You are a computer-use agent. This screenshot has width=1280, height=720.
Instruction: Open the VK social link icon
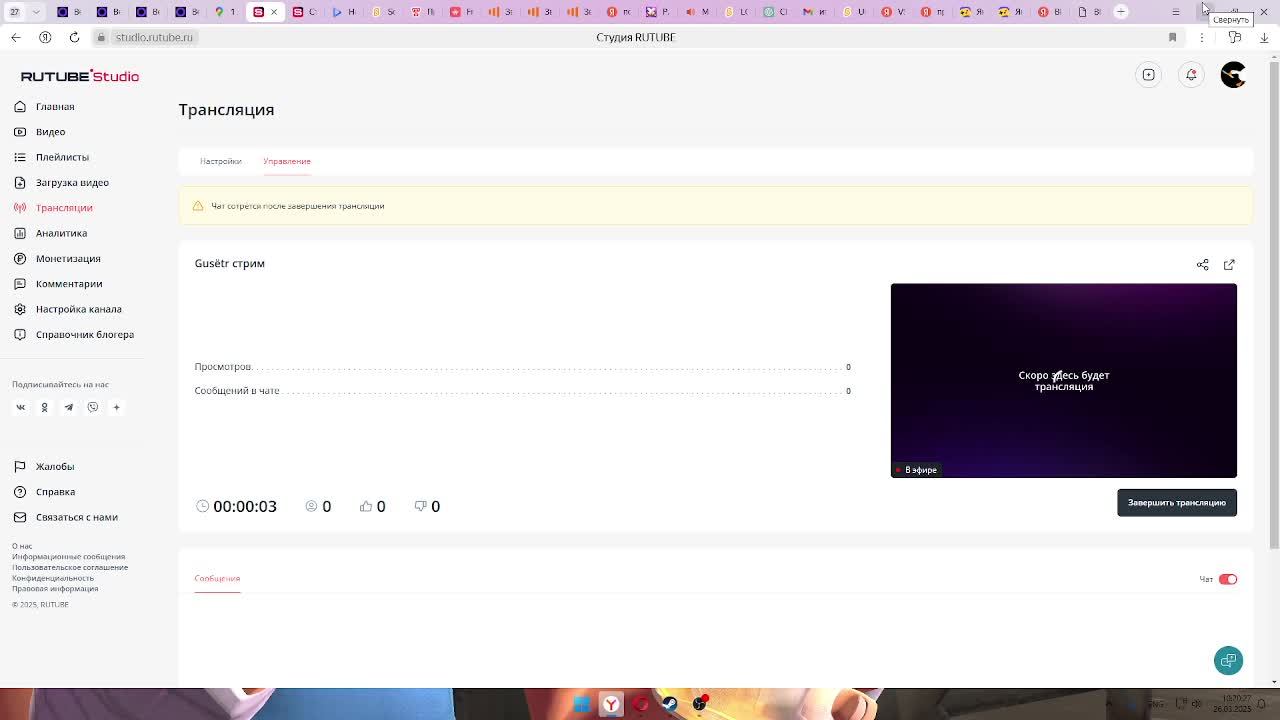tap(20, 407)
